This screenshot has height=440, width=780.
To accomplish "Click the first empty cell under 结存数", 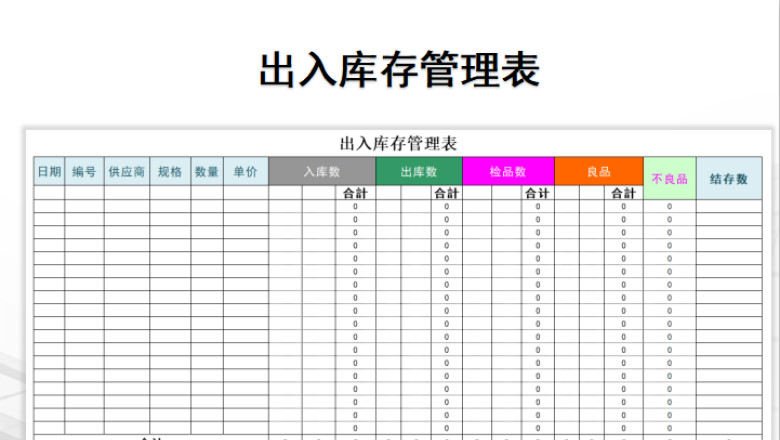I will tap(729, 206).
